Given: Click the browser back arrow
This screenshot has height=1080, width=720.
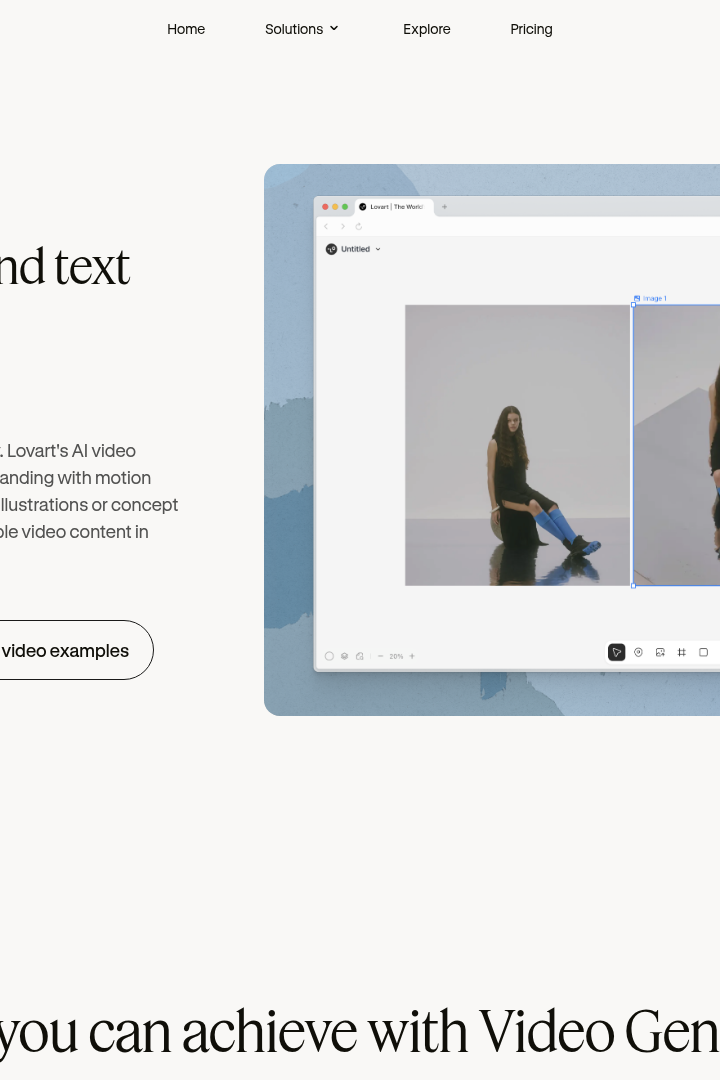Looking at the screenshot, I should [327, 227].
